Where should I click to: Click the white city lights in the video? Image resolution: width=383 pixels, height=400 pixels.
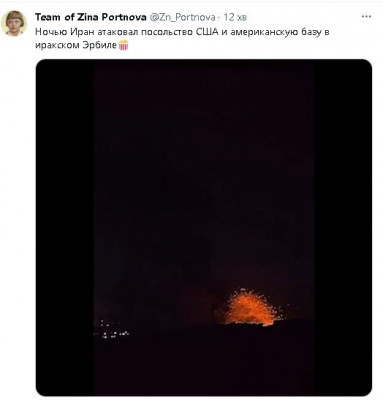point(111,330)
